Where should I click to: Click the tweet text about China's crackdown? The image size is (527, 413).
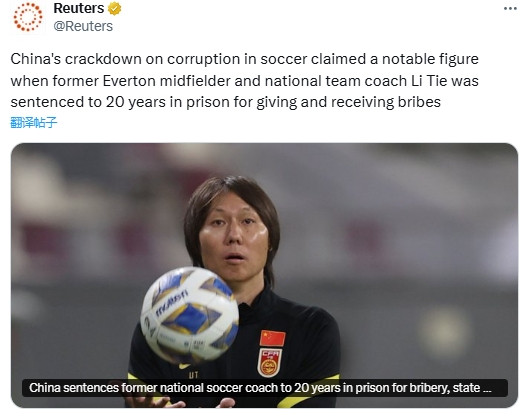(245, 80)
